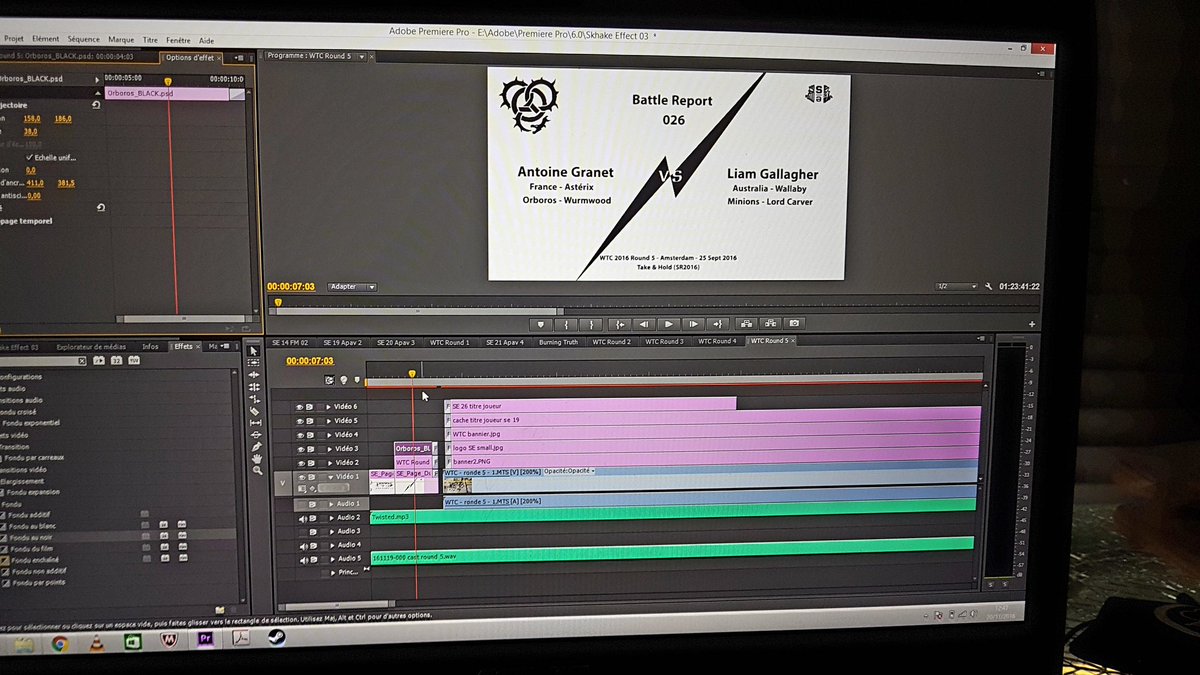Open the button editor plus icon
Screen dimensions: 1200x675
1032,324
